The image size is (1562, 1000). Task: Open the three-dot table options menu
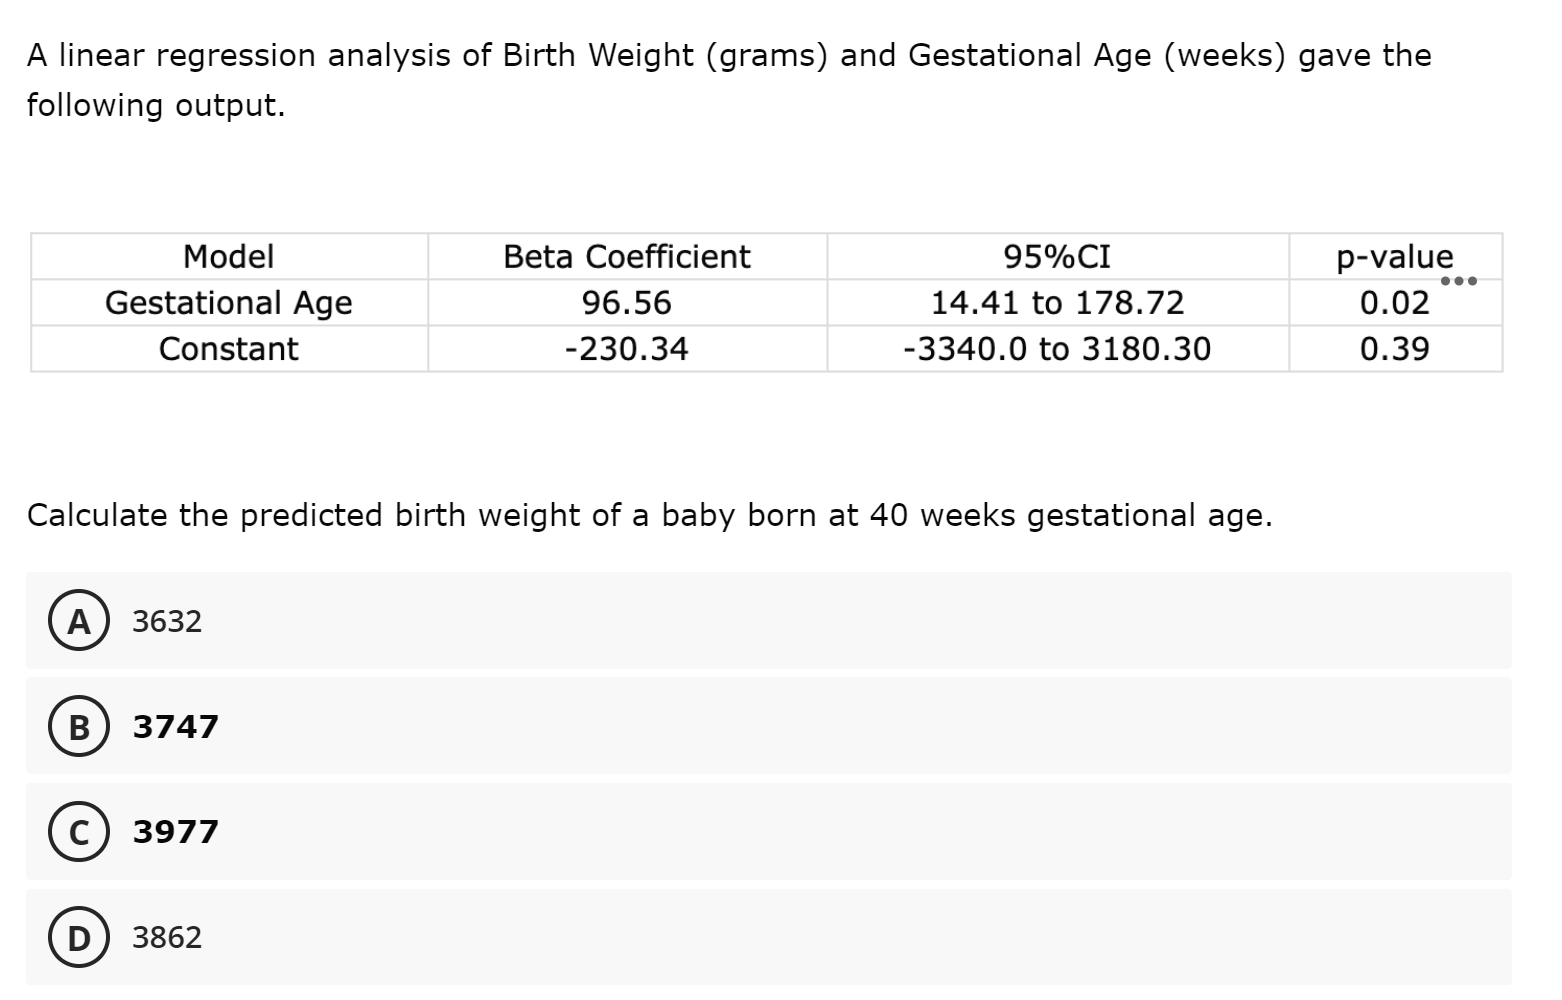tap(1458, 281)
